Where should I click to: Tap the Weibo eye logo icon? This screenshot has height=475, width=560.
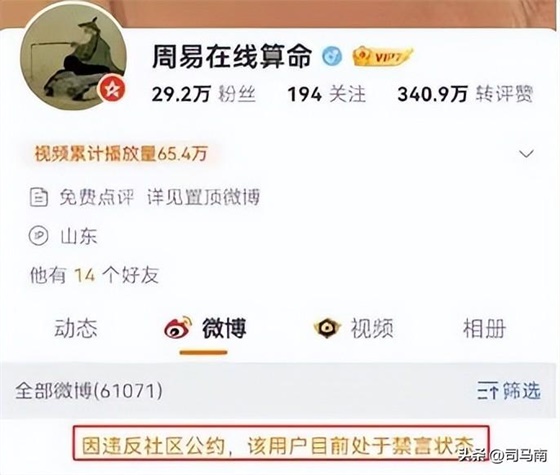[178, 328]
